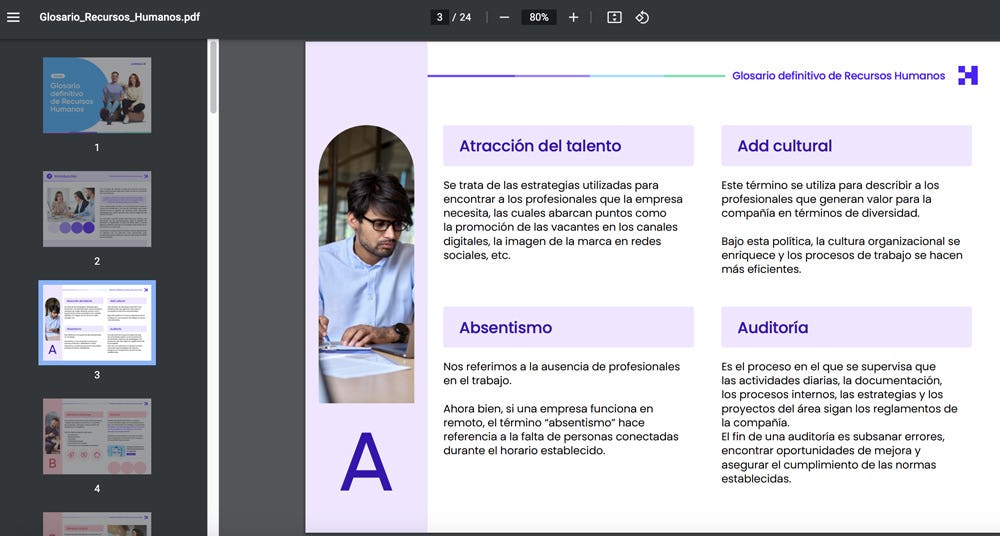This screenshot has width=1000, height=536.
Task: Click the paragraph starting 'Este término se utiliza'
Action: coord(830,199)
